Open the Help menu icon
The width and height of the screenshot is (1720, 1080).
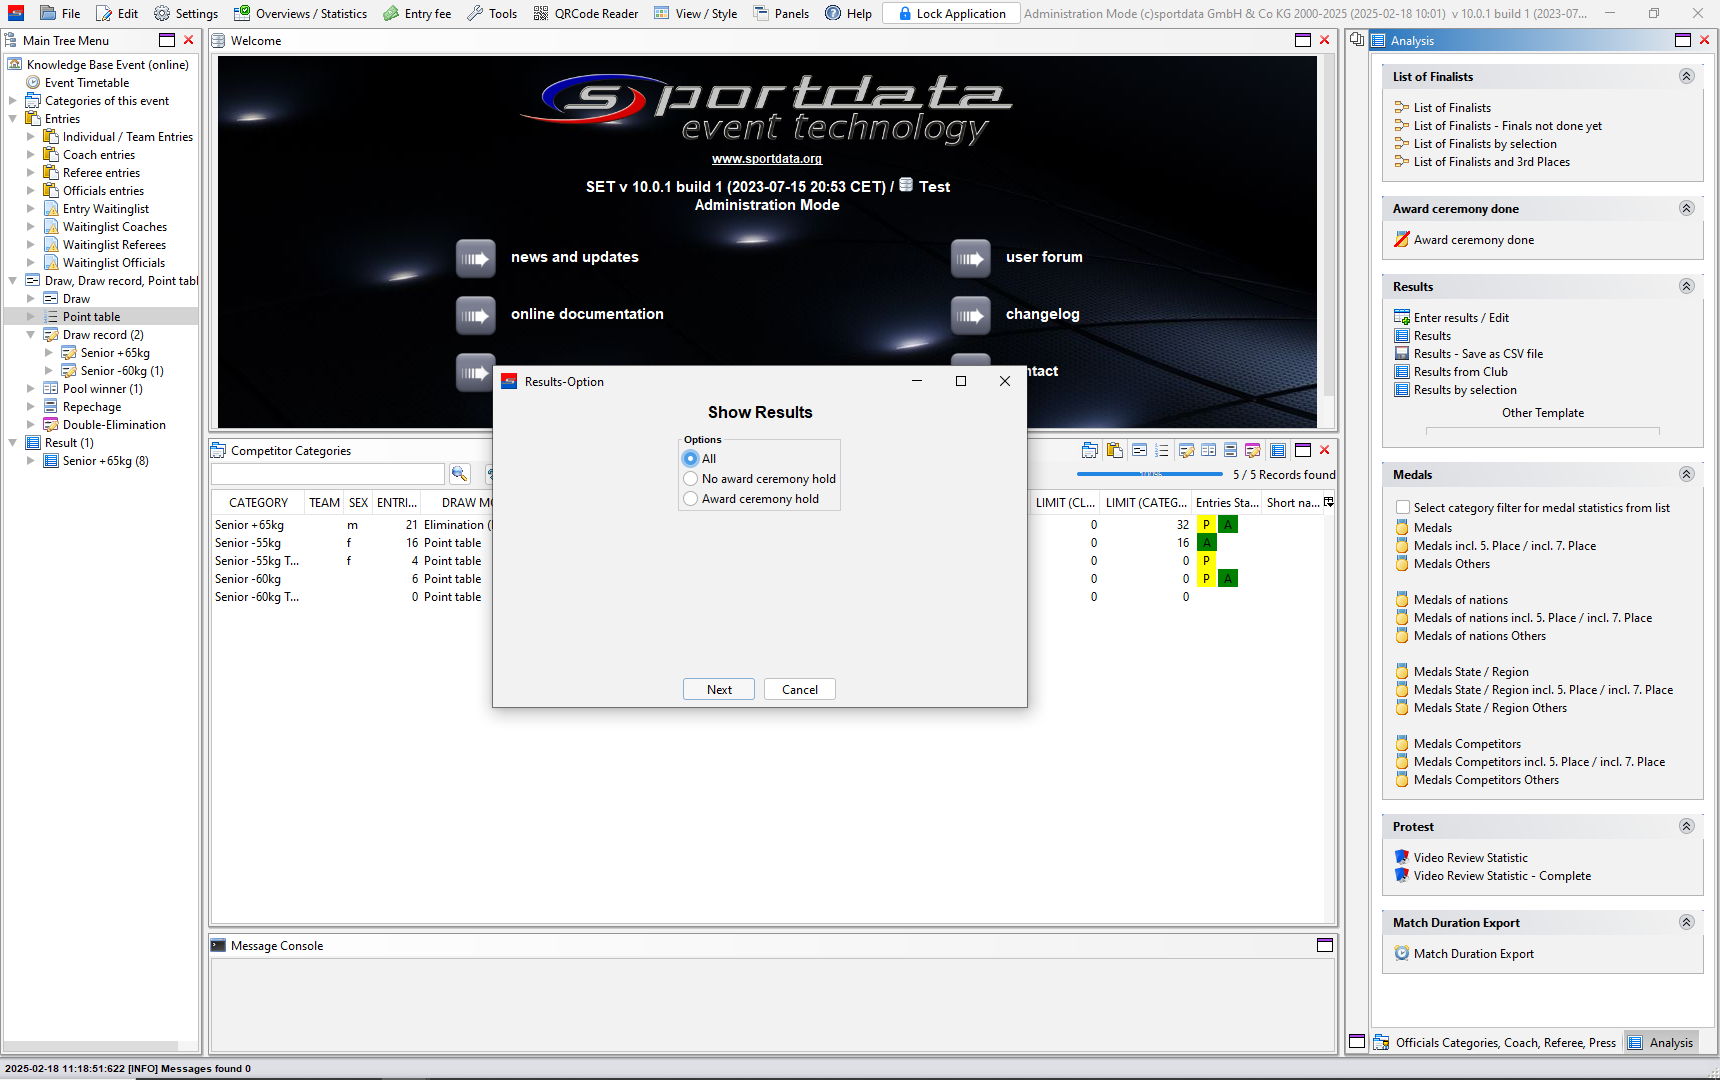(x=833, y=13)
